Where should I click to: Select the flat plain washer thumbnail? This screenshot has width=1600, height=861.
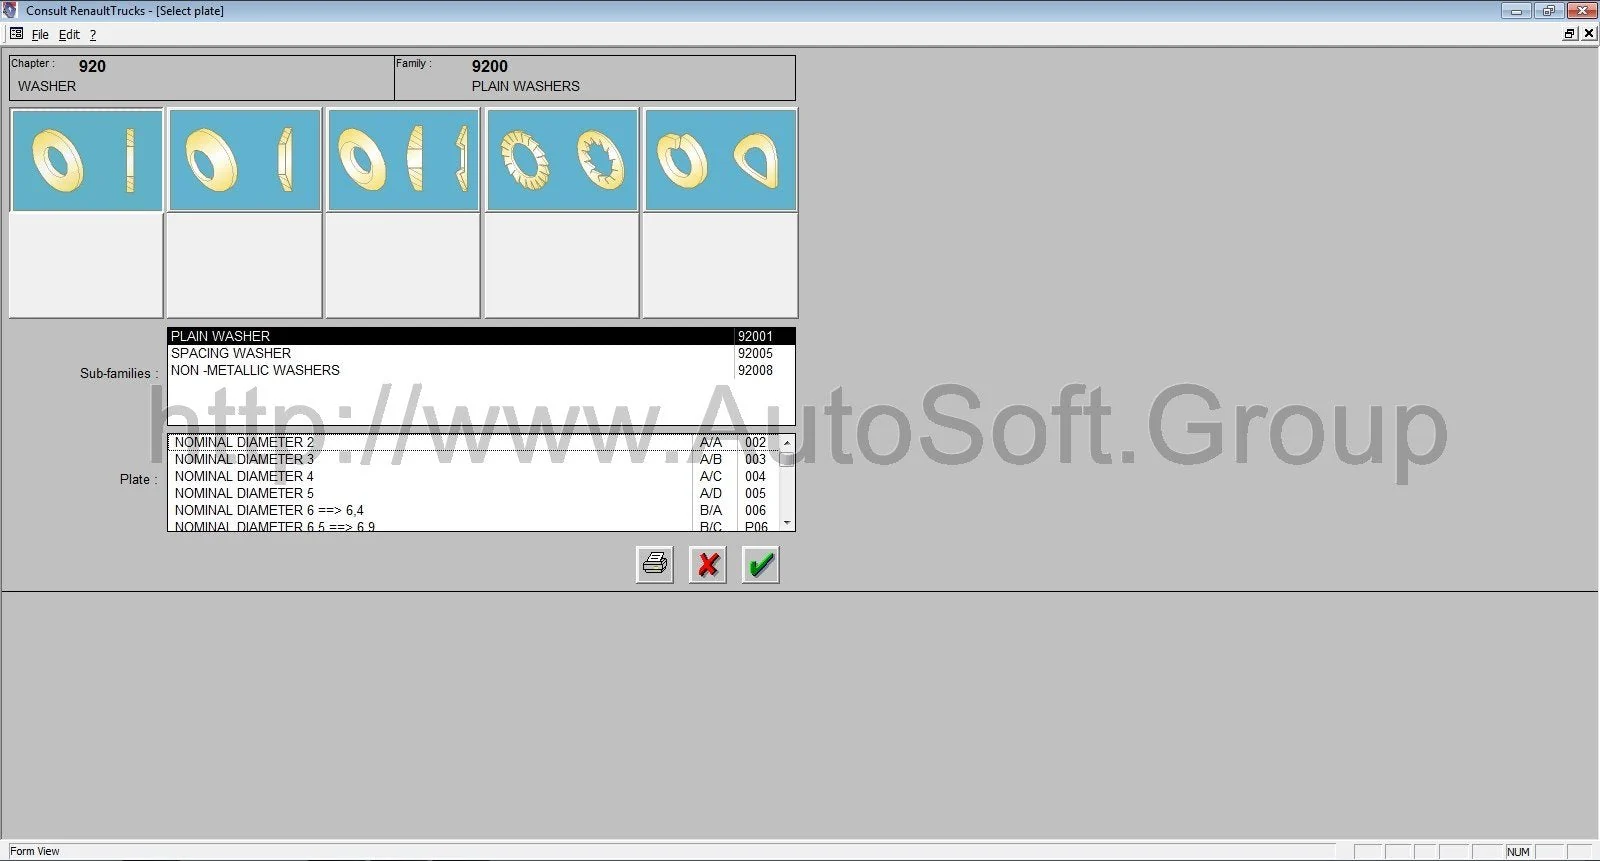click(x=86, y=160)
